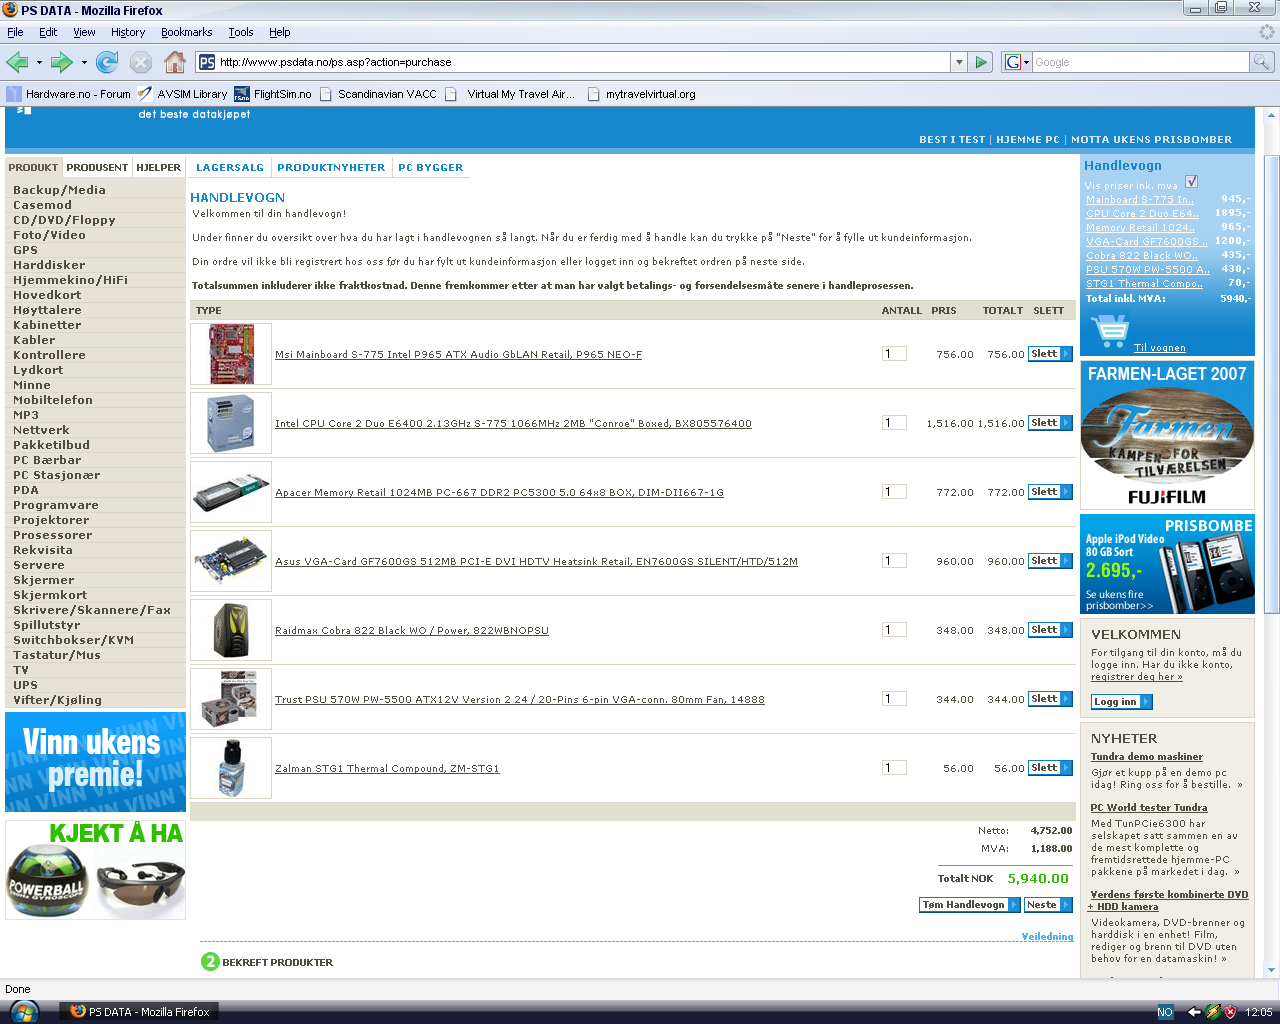Switch to the PRODUSENT tab

[x=97, y=167]
